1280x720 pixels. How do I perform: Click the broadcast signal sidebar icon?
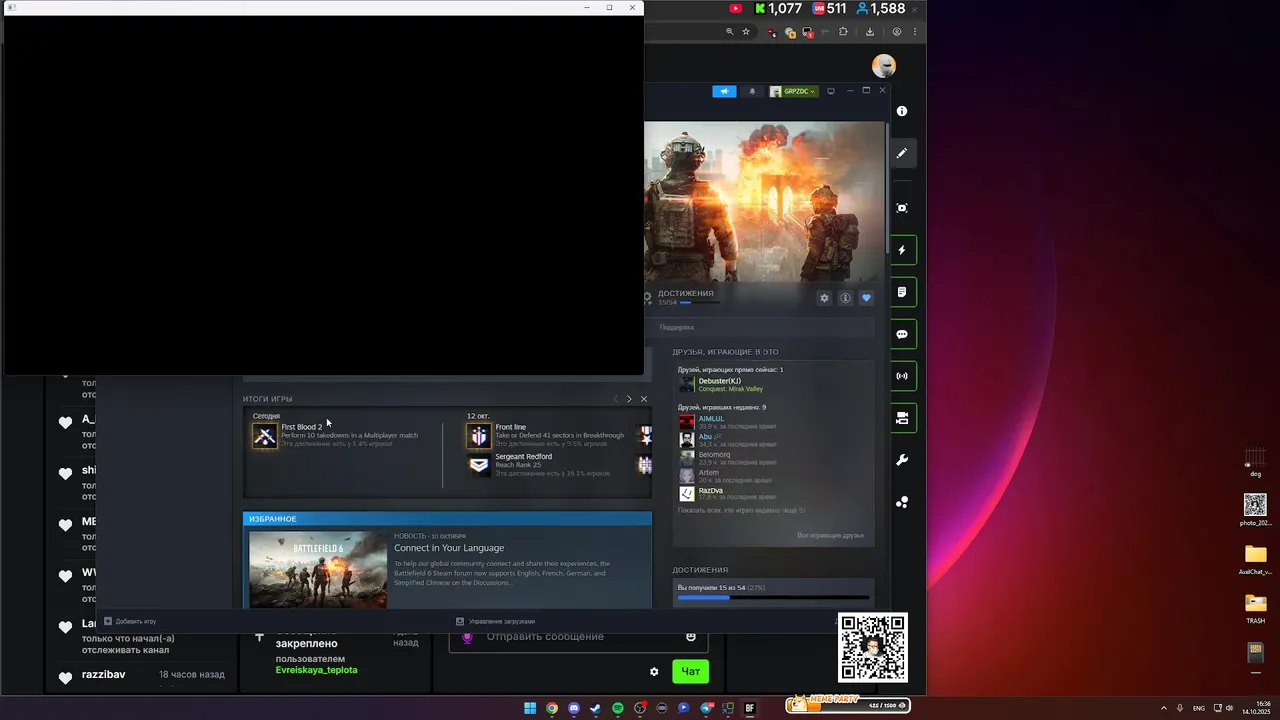[x=902, y=376]
